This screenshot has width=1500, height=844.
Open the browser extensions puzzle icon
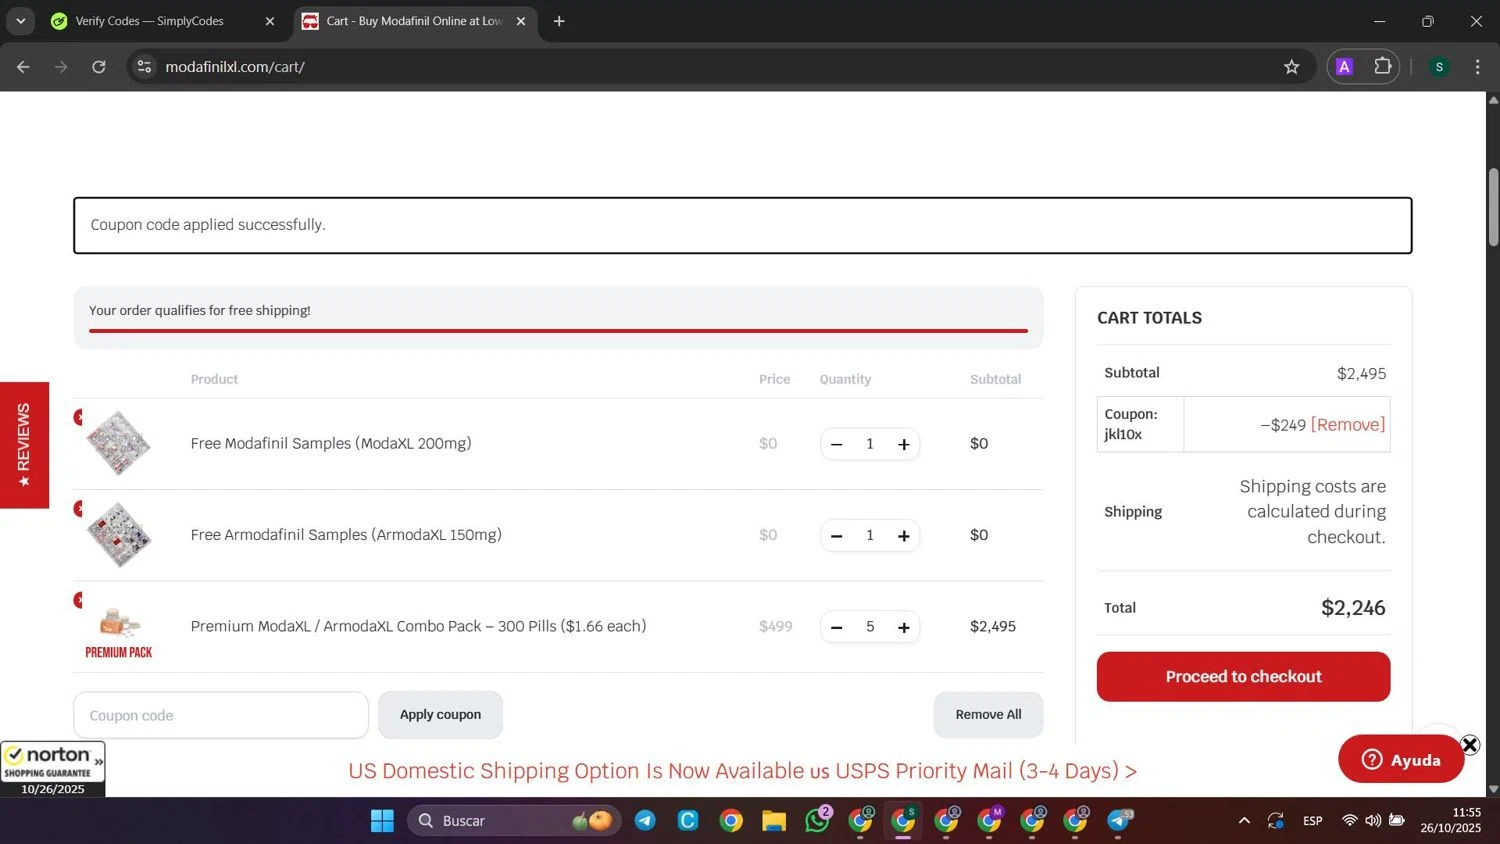coord(1383,67)
